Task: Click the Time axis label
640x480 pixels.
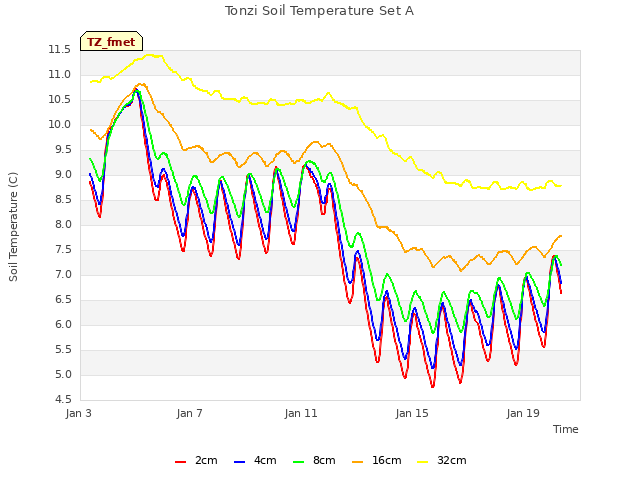Action: click(x=566, y=429)
